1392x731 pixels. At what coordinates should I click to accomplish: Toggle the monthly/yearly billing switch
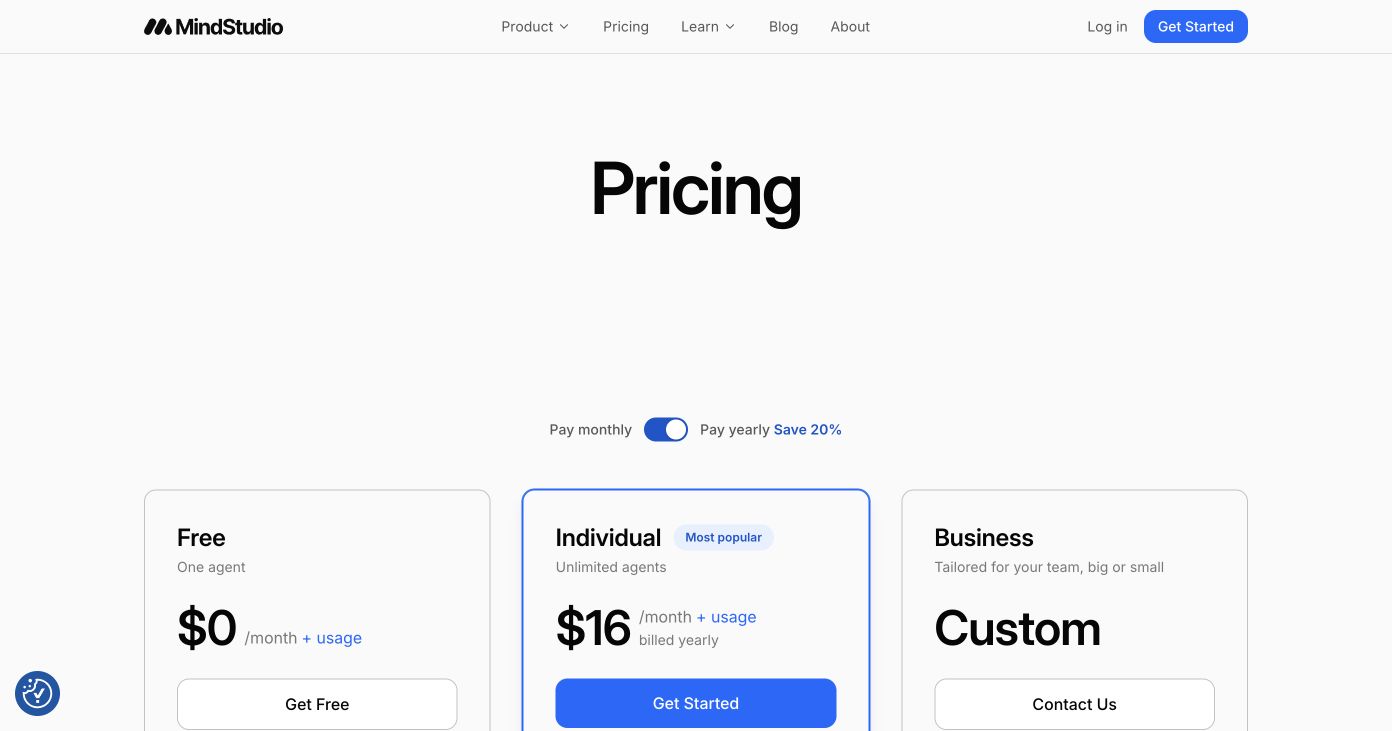click(666, 430)
